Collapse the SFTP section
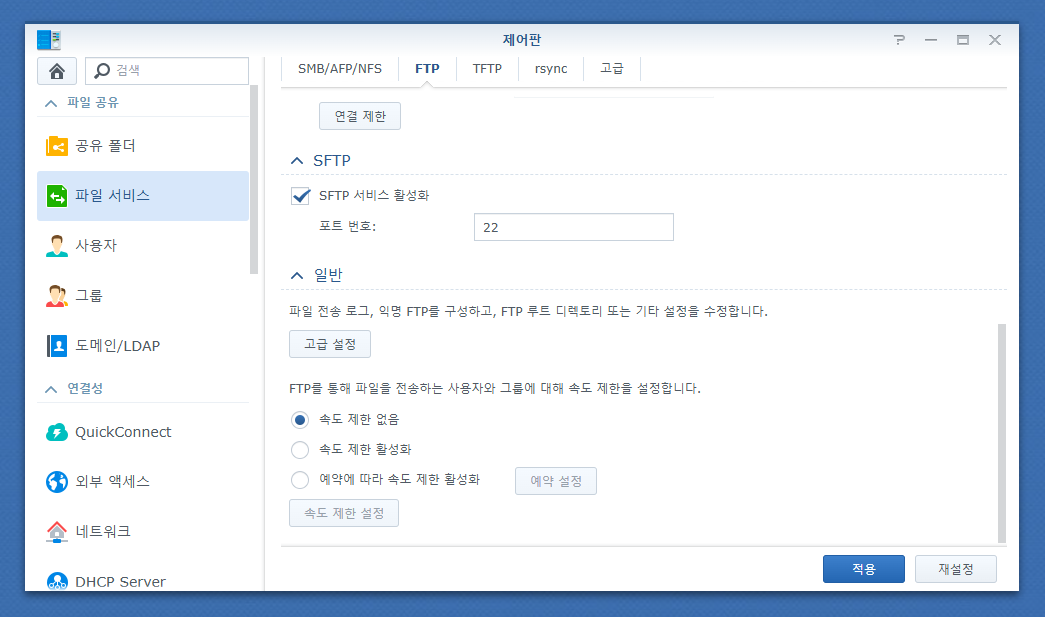The height and width of the screenshot is (617, 1045). pos(297,161)
